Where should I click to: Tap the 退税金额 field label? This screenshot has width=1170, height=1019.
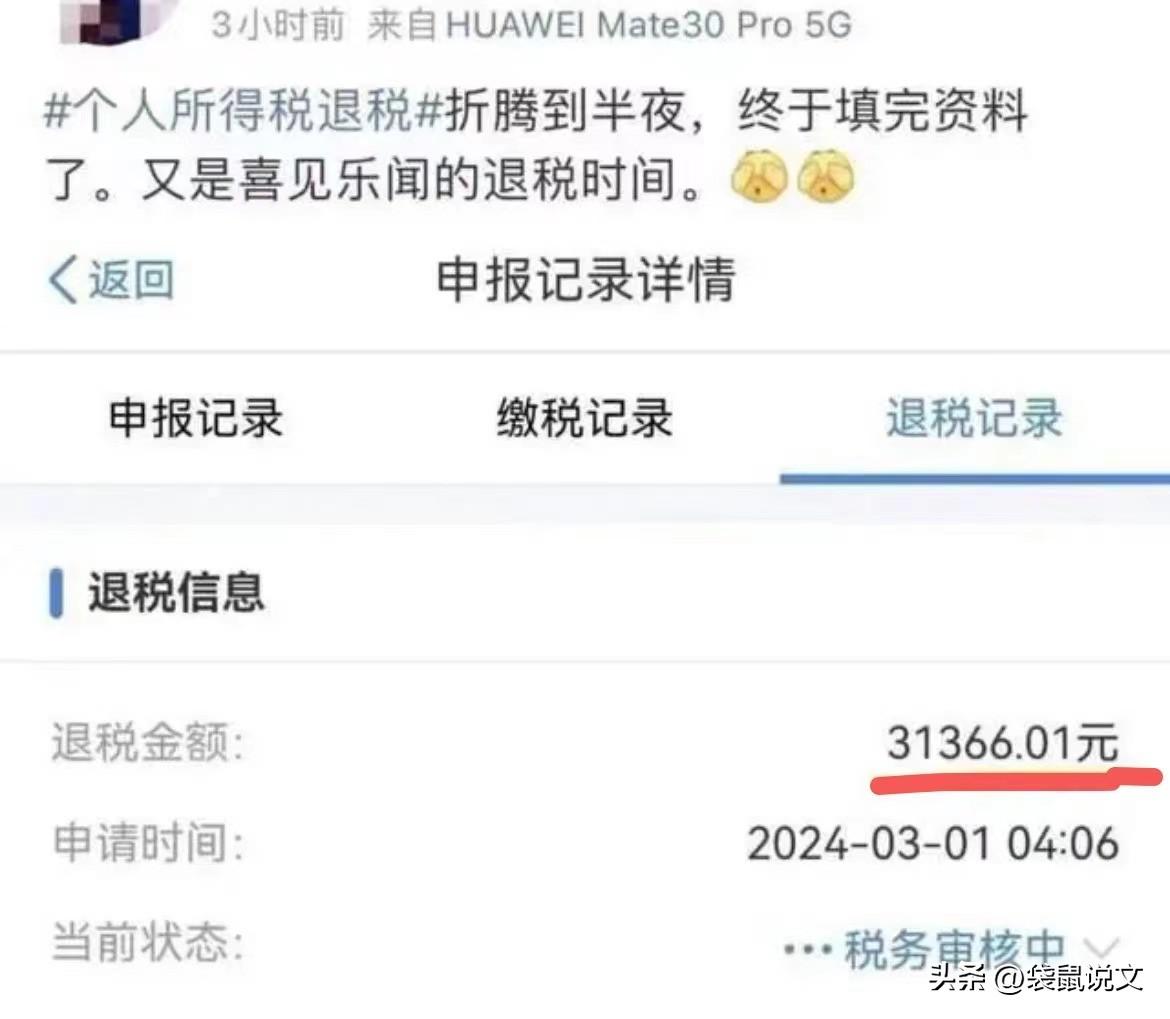[148, 743]
